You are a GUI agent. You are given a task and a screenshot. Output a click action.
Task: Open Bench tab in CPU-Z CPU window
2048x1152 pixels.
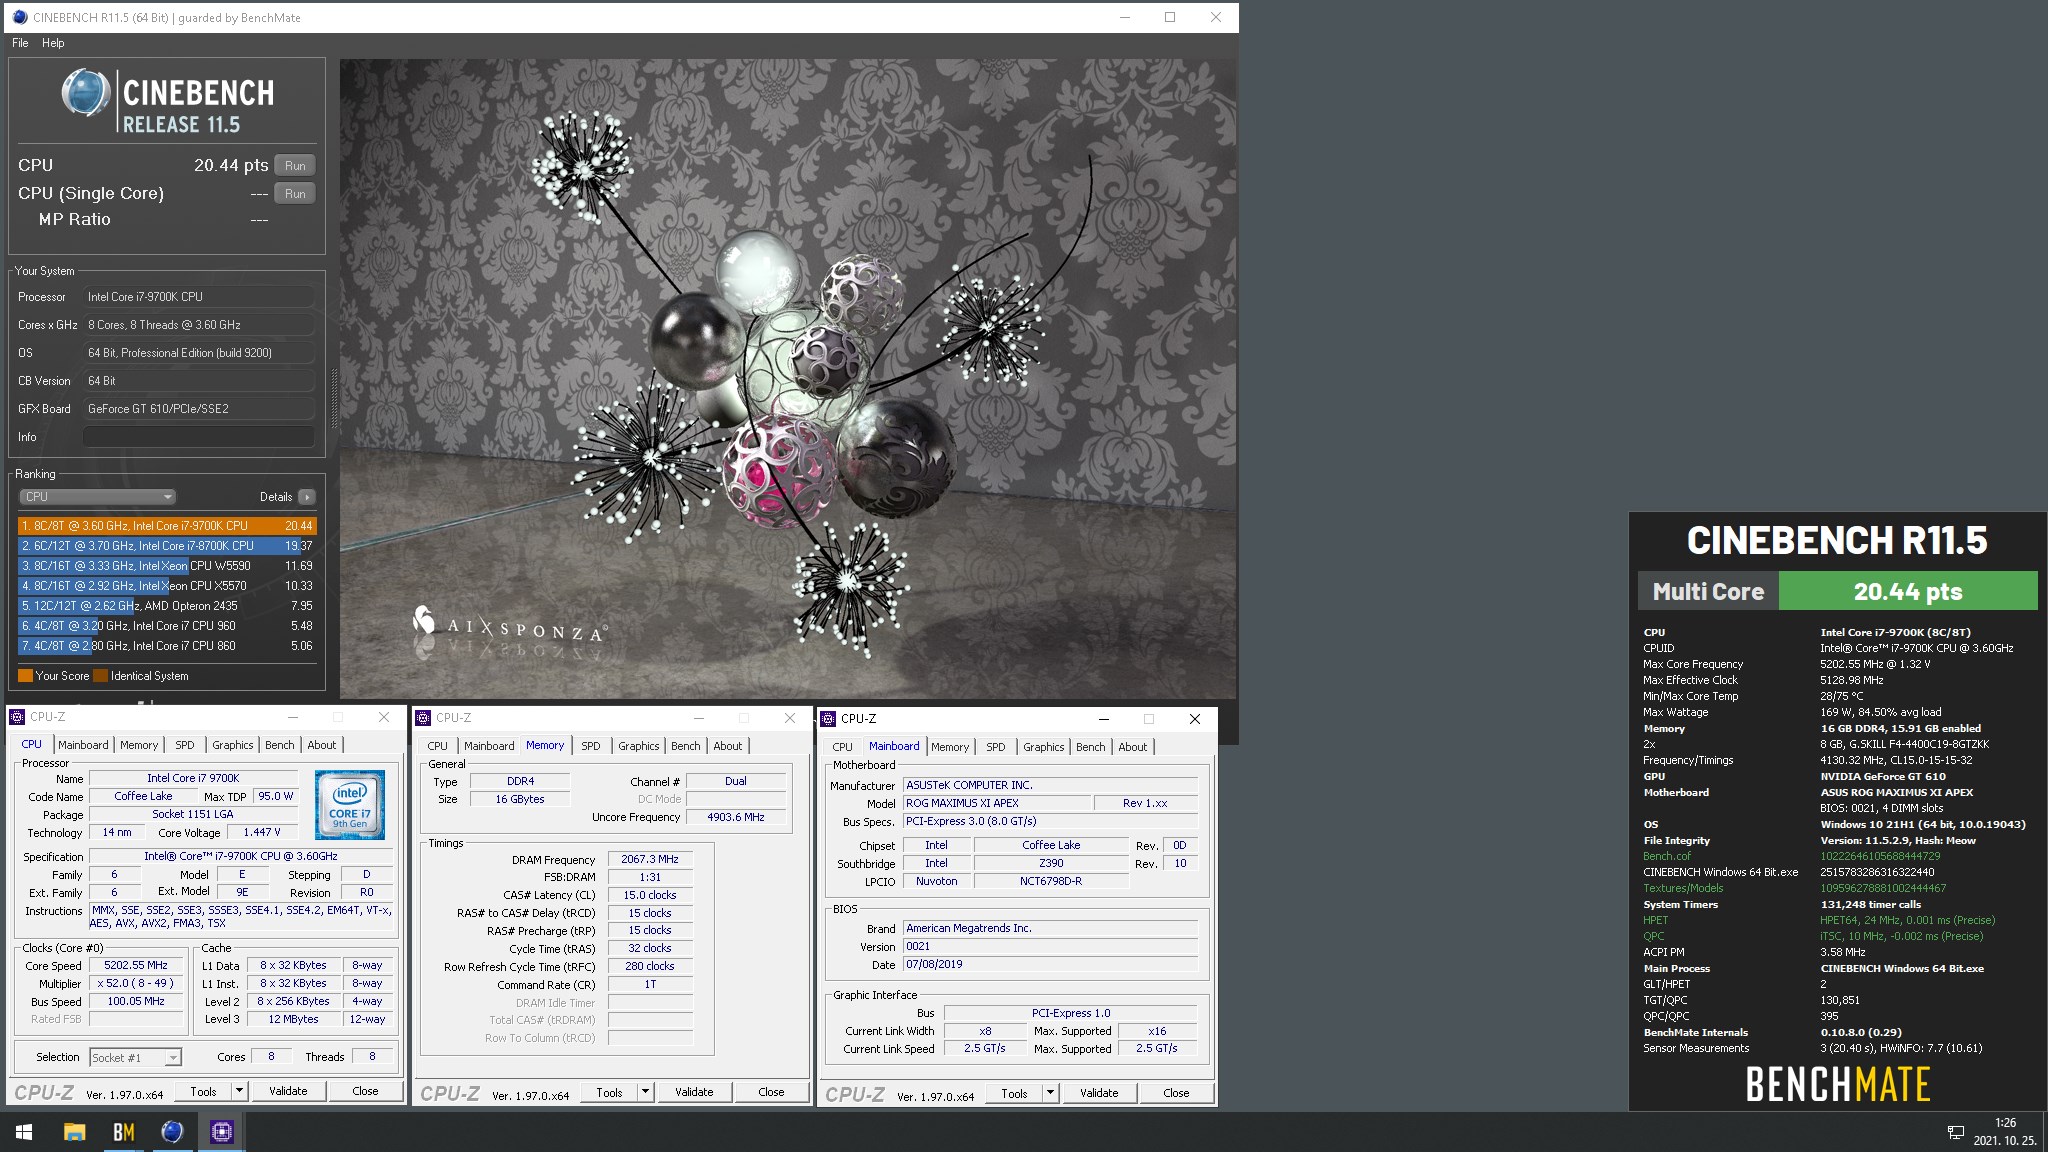point(279,745)
